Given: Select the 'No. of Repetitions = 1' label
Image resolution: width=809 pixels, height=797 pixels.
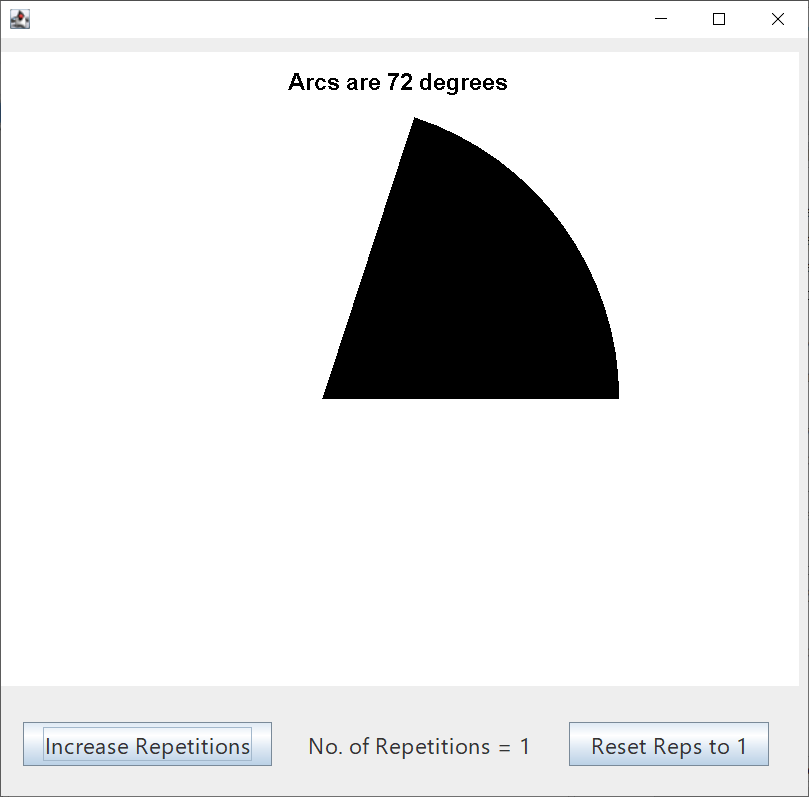Looking at the screenshot, I should (x=419, y=746).
